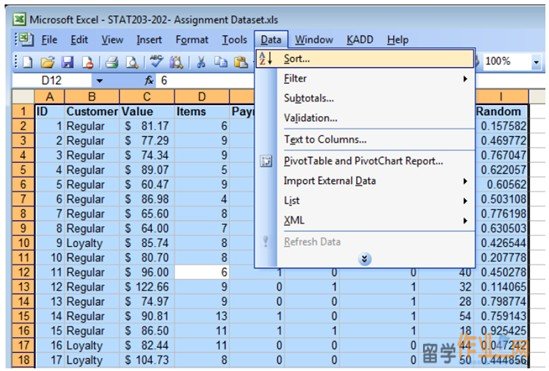Click the New workbook icon
The image size is (549, 371).
pos(27,62)
